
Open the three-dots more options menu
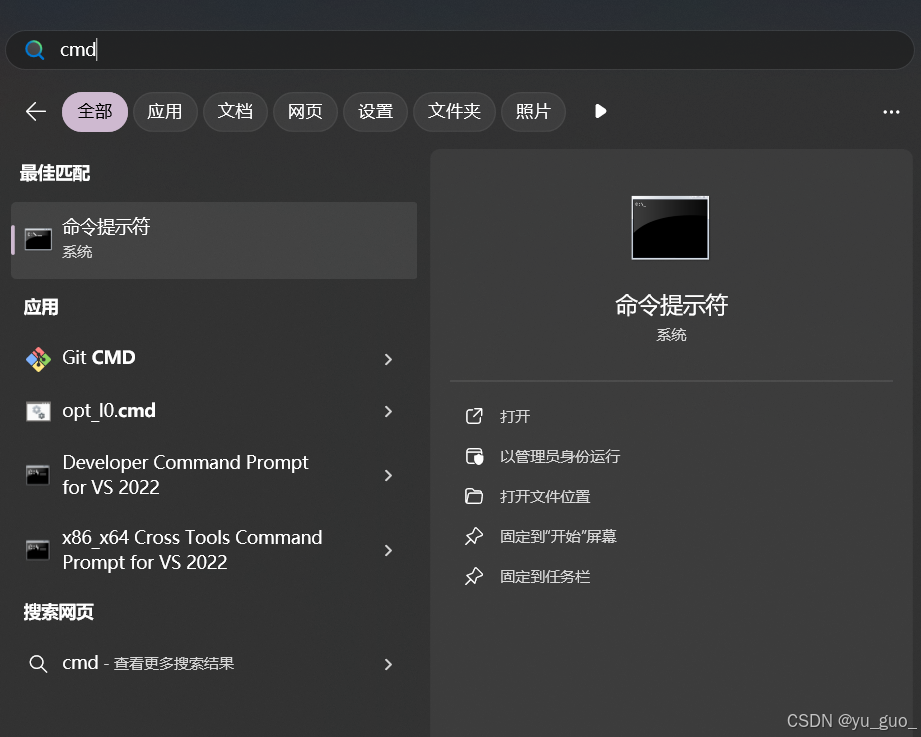pyautogui.click(x=891, y=112)
